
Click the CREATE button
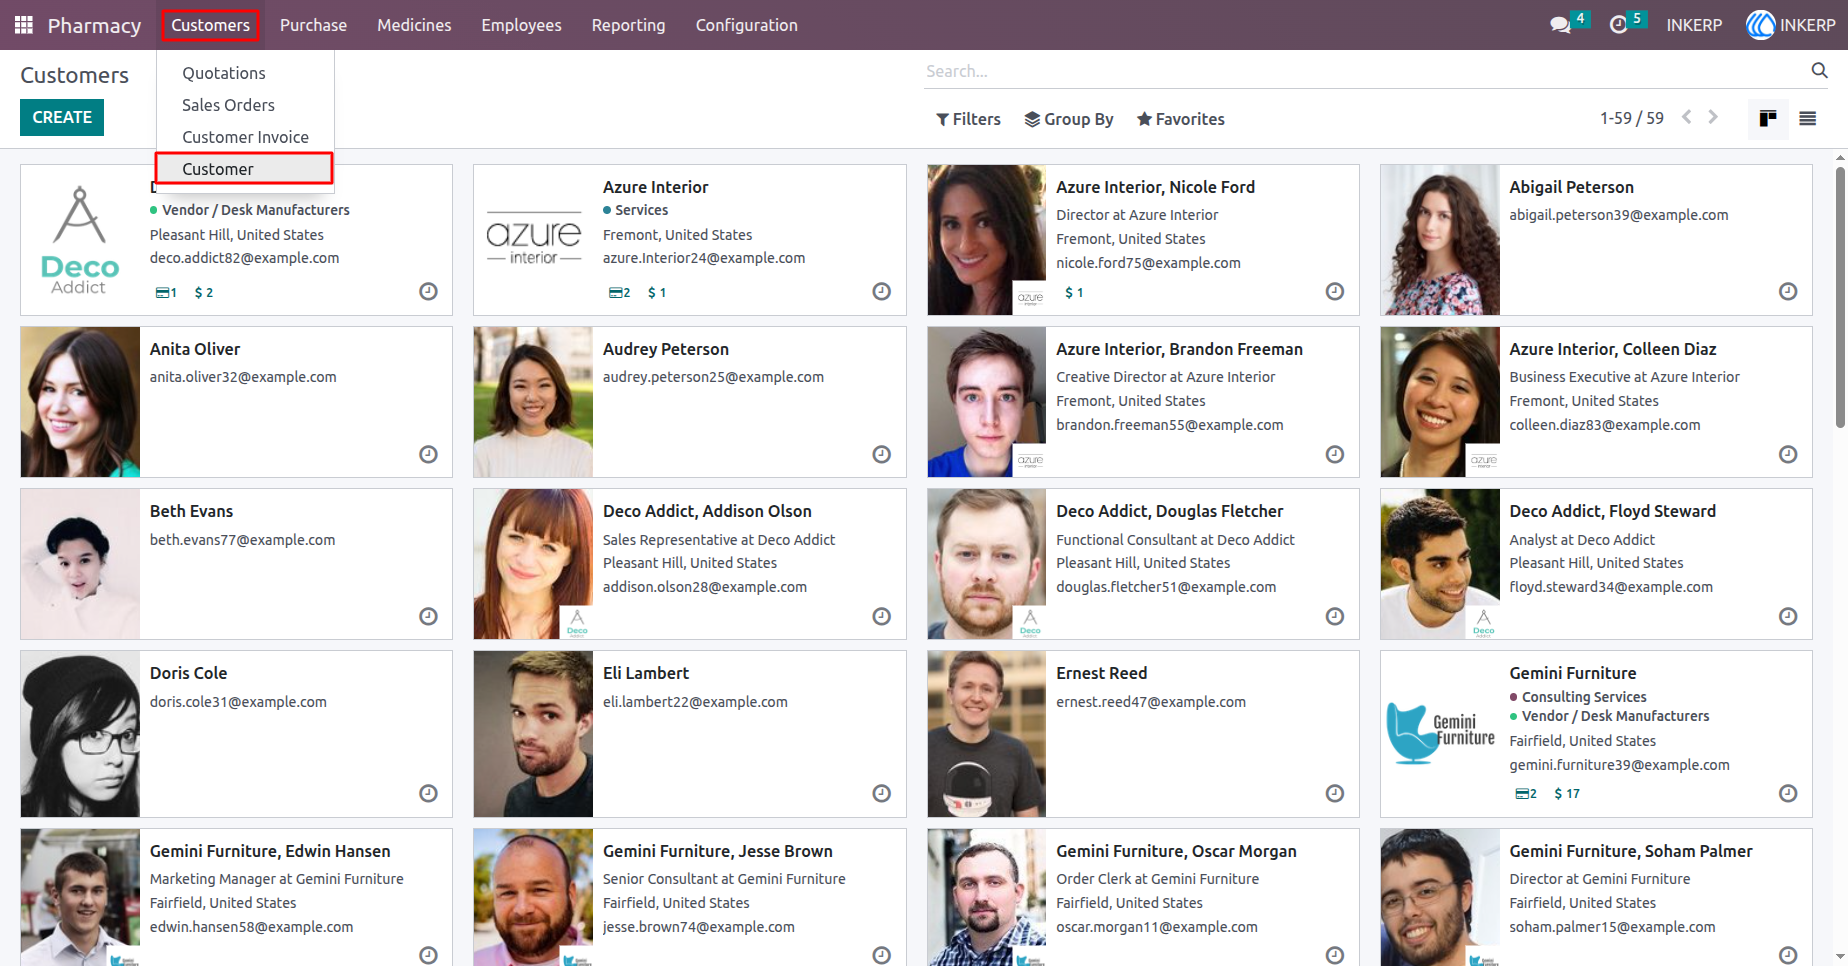click(62, 117)
